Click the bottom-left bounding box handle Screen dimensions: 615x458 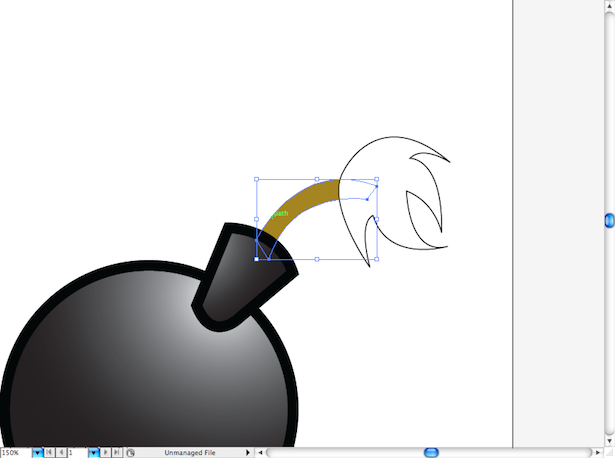pos(257,259)
